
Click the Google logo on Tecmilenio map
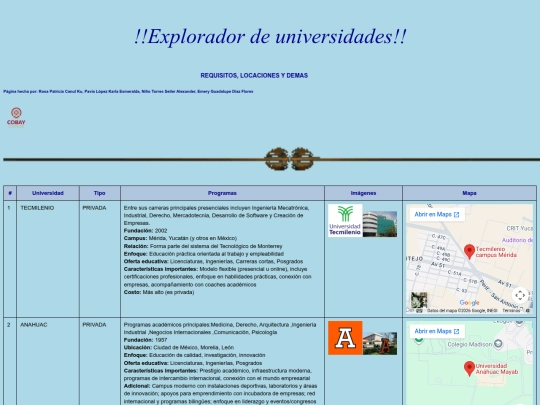(x=469, y=303)
